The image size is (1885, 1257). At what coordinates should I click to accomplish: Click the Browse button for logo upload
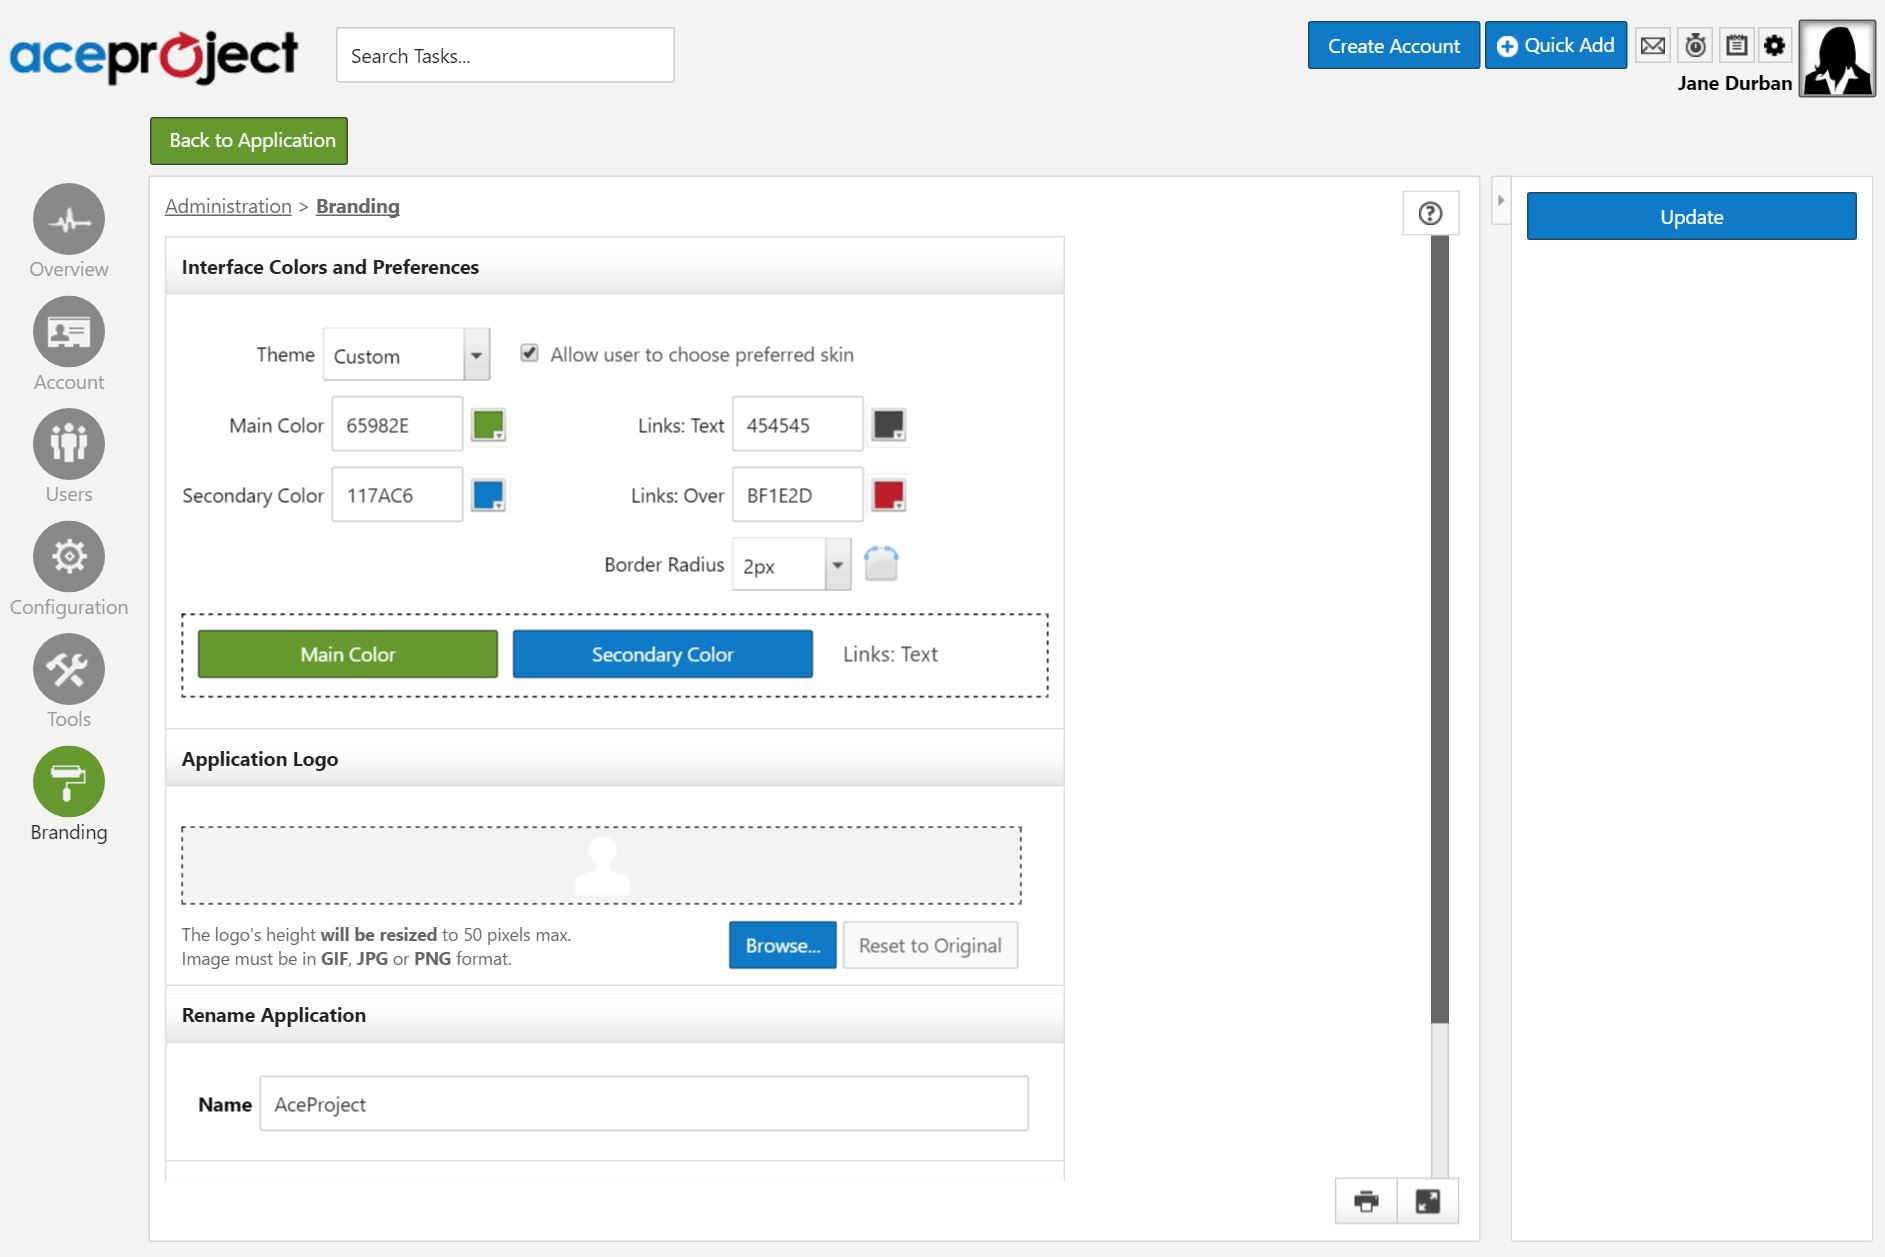[782, 945]
